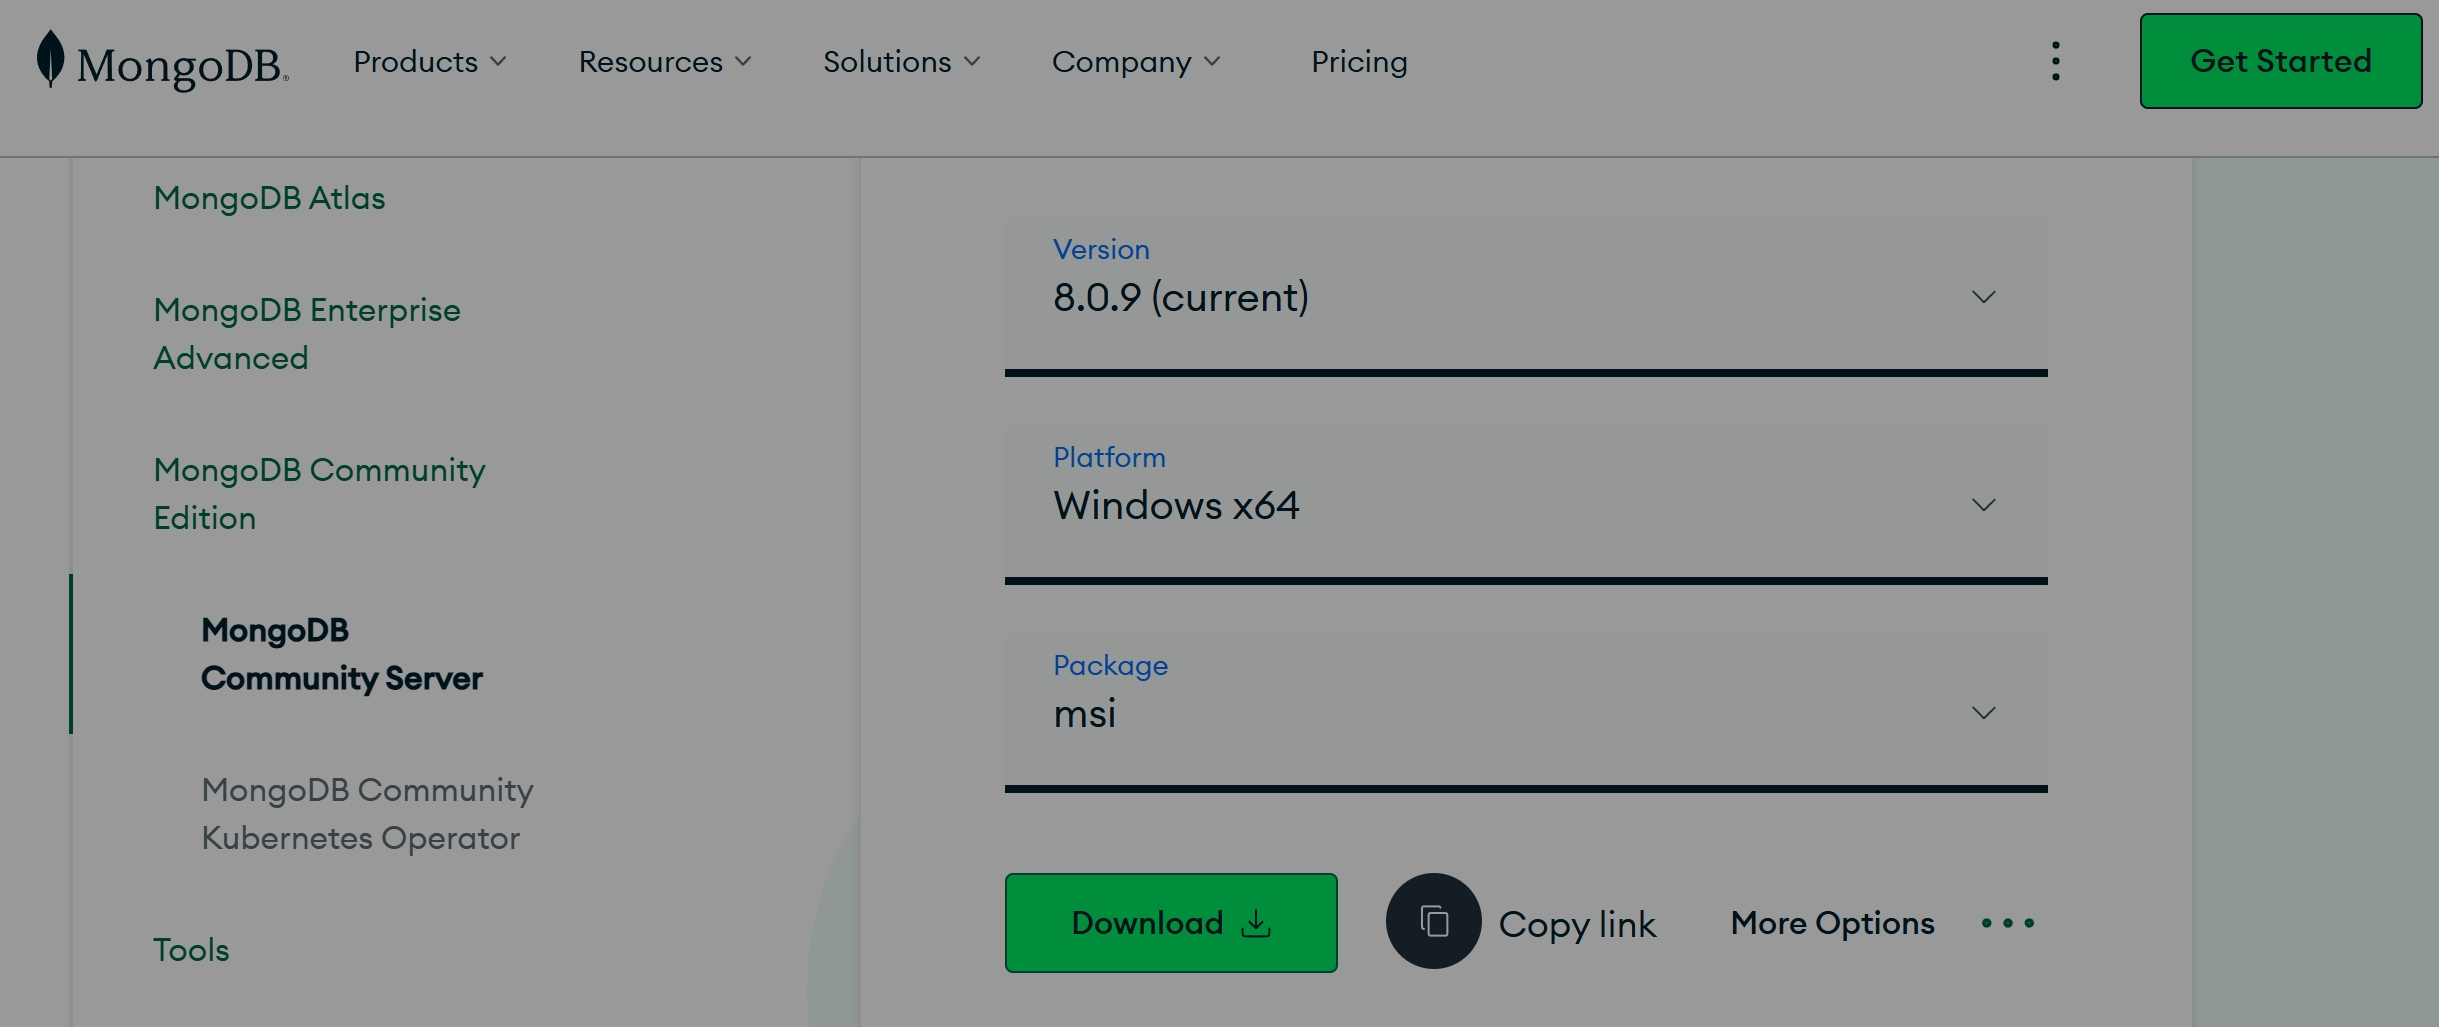Open MongoDB Atlas sidebar link
Screen dimensions: 2439x1027
[269, 198]
